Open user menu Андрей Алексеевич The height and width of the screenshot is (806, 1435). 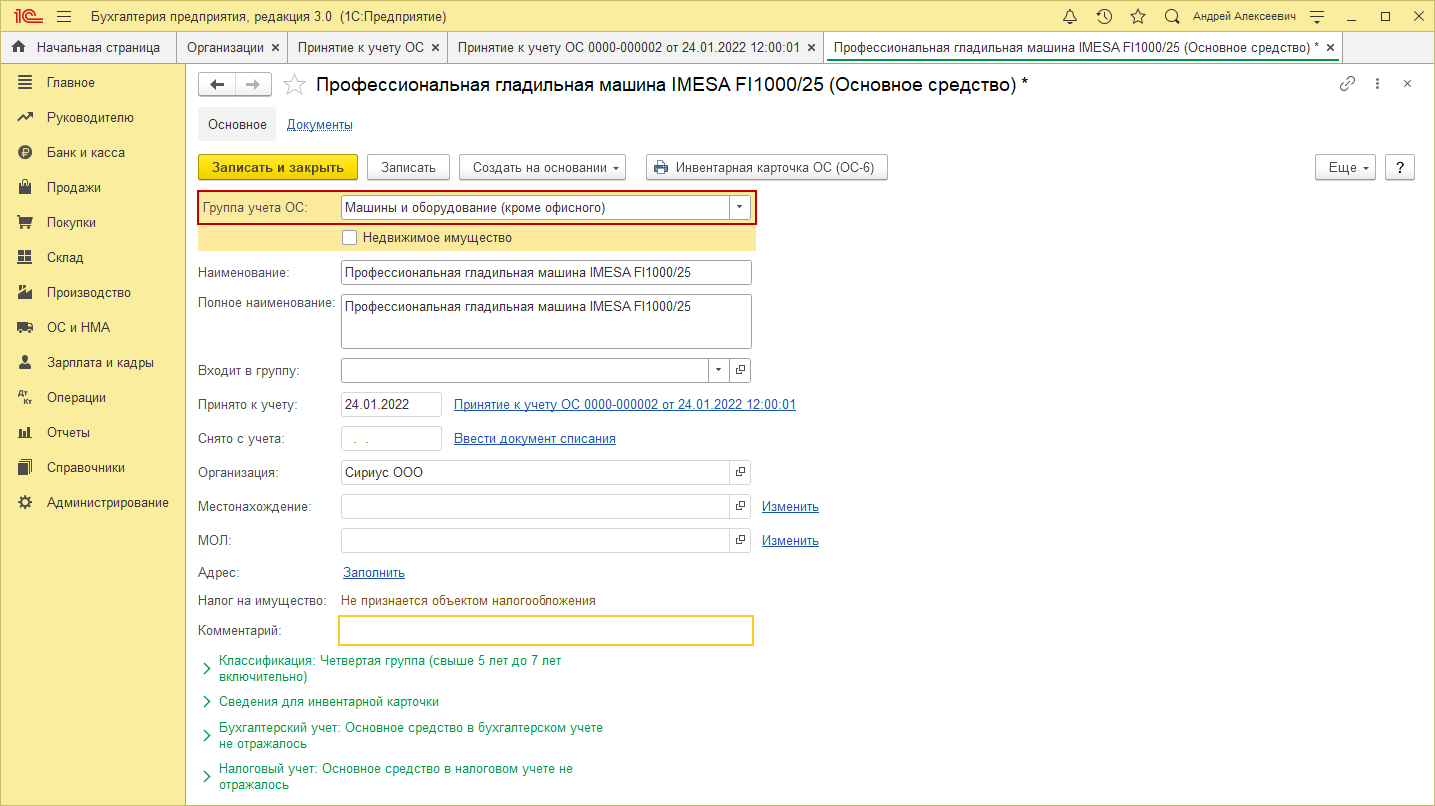[1244, 17]
